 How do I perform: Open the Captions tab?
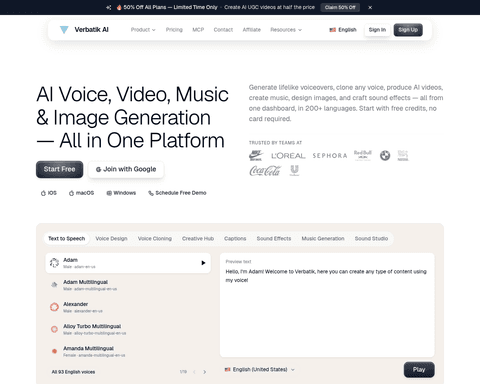tap(235, 239)
